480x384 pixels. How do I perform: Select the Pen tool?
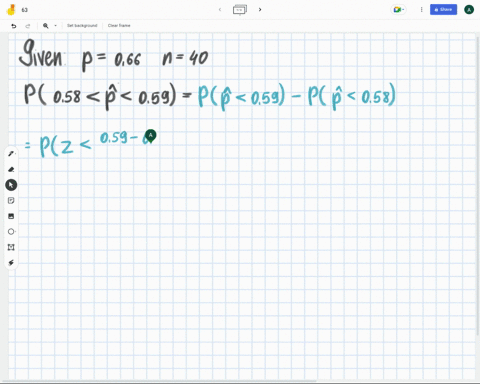click(11, 154)
